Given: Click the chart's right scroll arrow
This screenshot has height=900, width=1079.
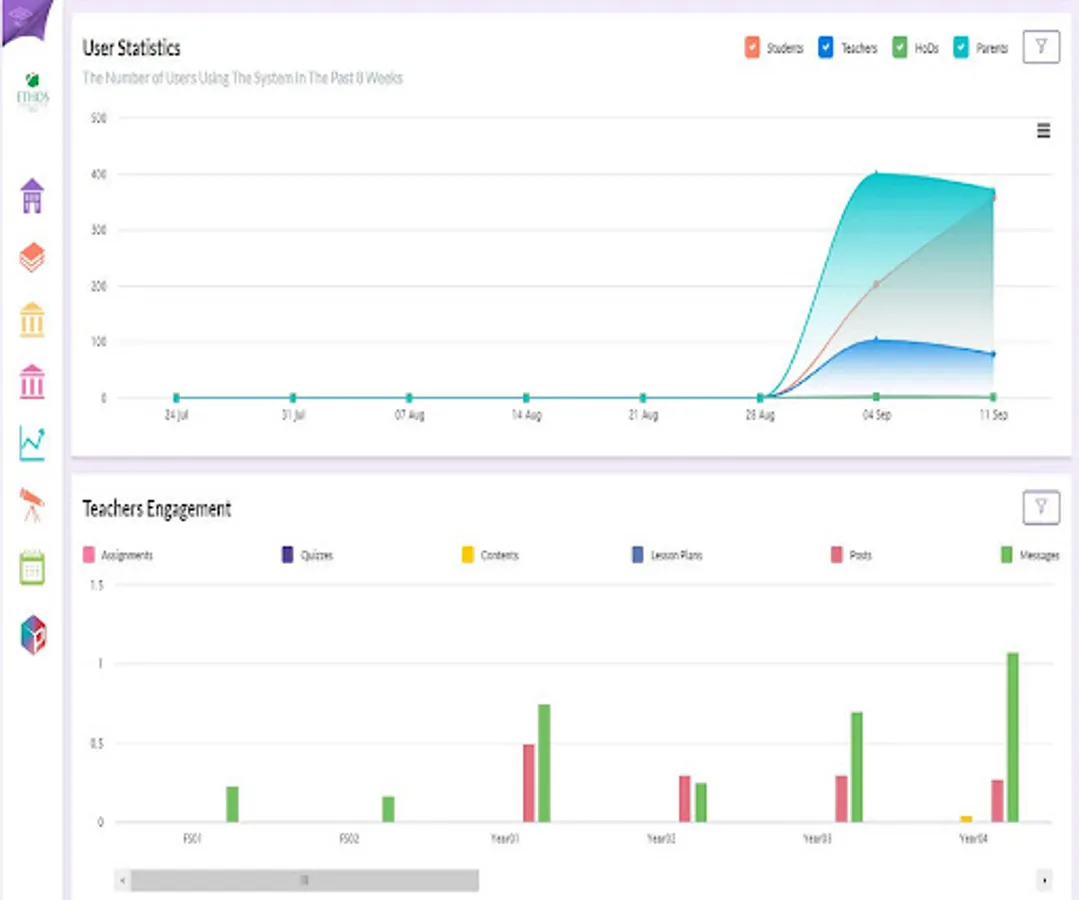Looking at the screenshot, I should click(1045, 880).
